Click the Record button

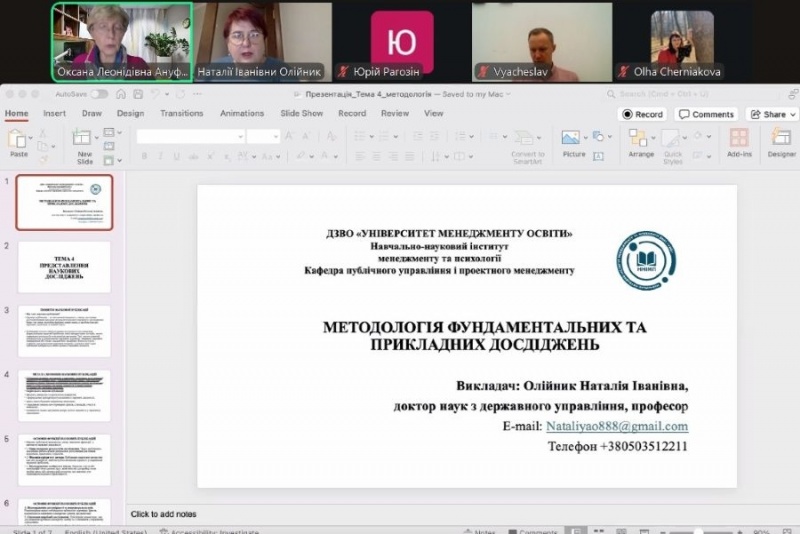tap(642, 114)
